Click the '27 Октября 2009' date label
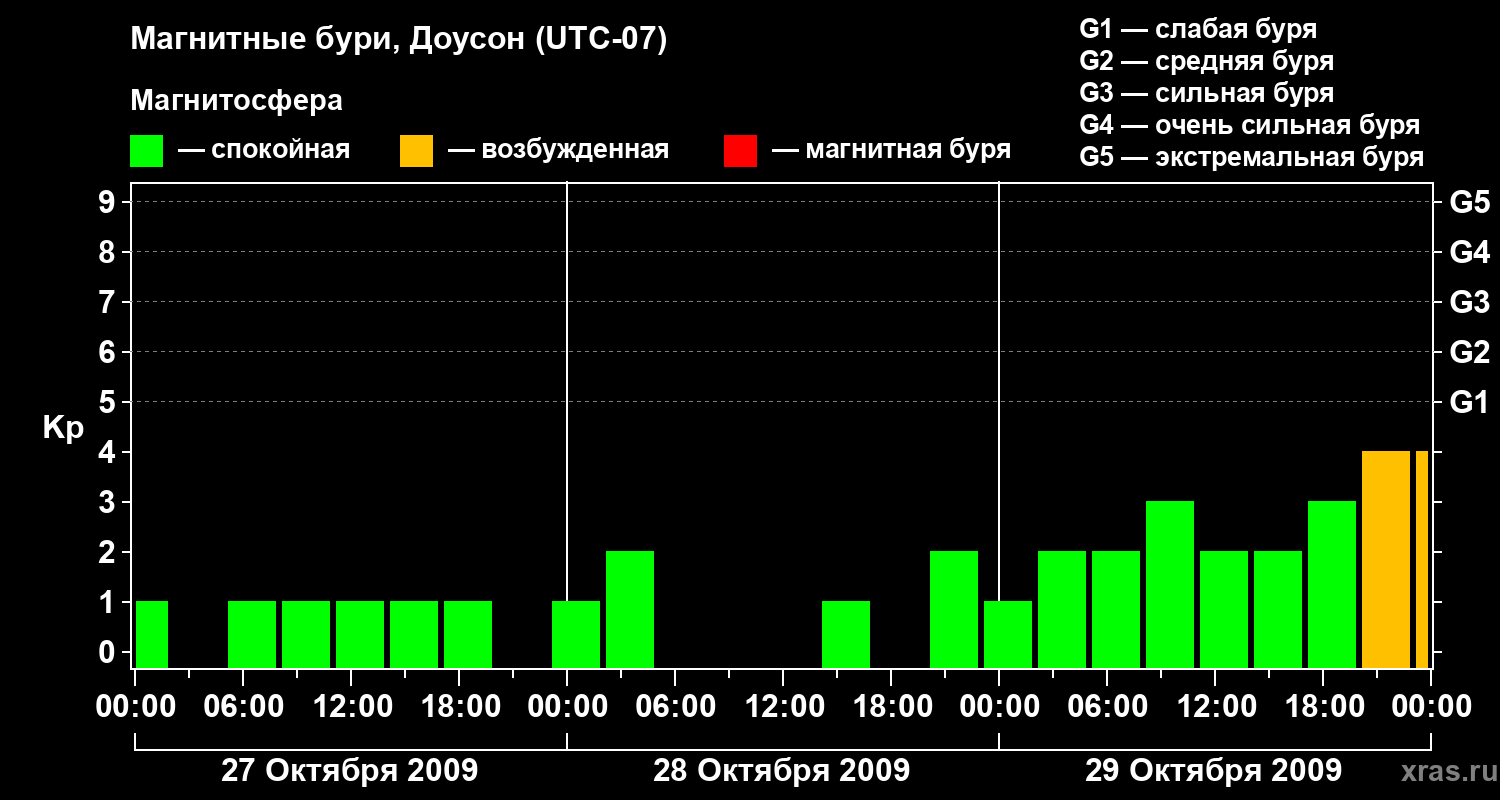The width and height of the screenshot is (1500, 800). click(x=349, y=771)
